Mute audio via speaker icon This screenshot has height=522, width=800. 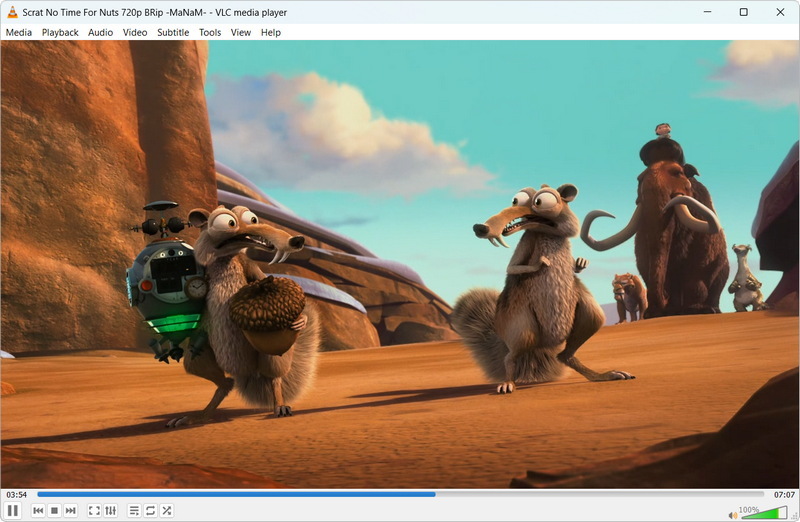pos(733,515)
